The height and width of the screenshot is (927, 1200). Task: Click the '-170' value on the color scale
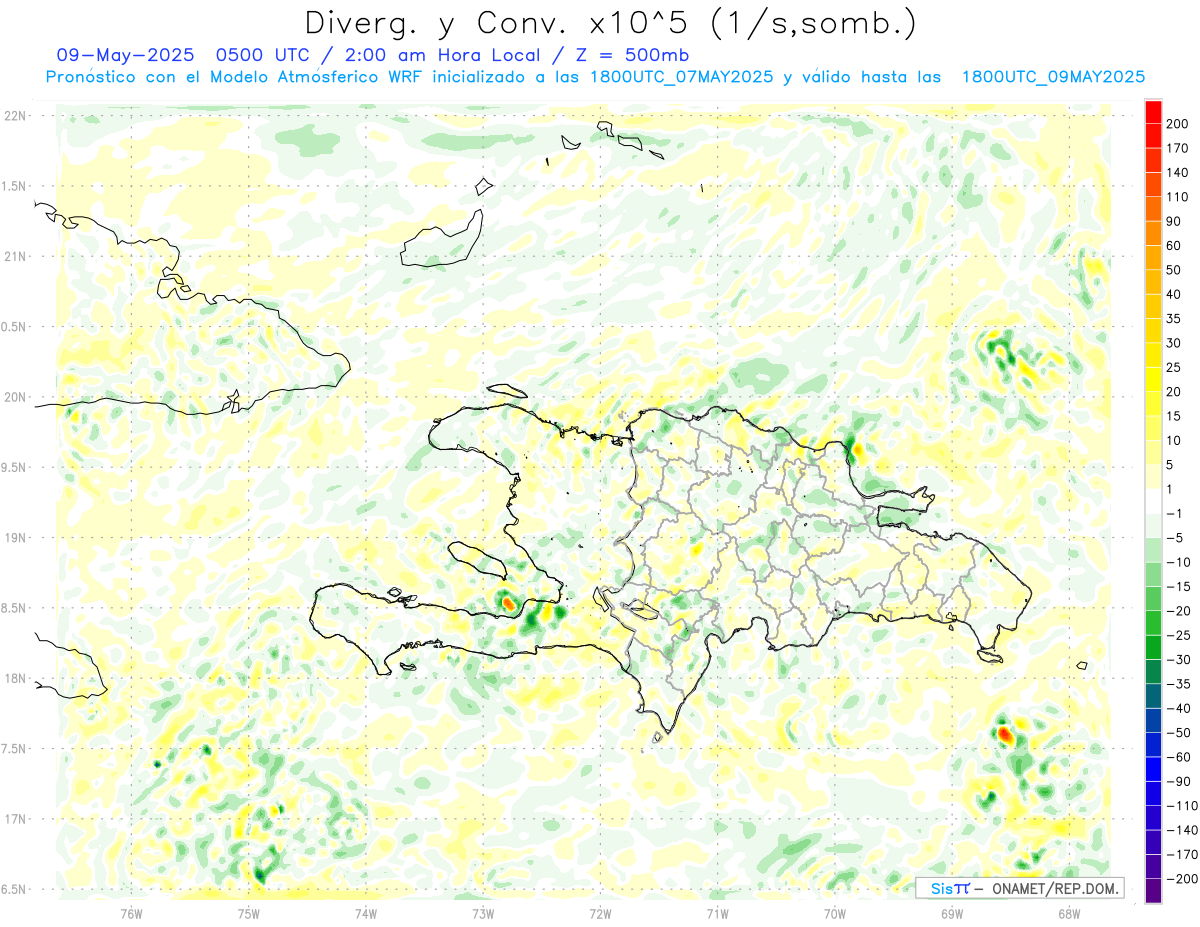[x=1182, y=854]
